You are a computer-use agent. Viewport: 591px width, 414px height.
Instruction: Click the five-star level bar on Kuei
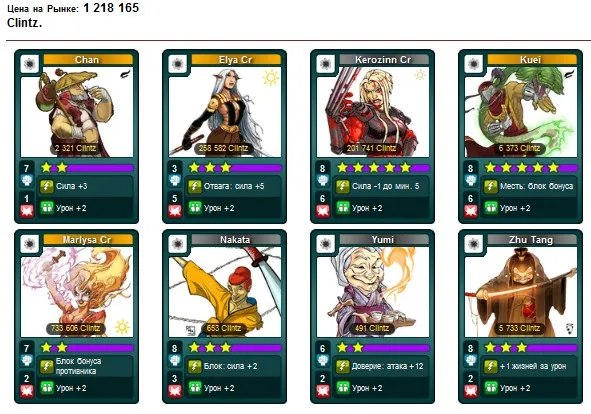tap(530, 167)
